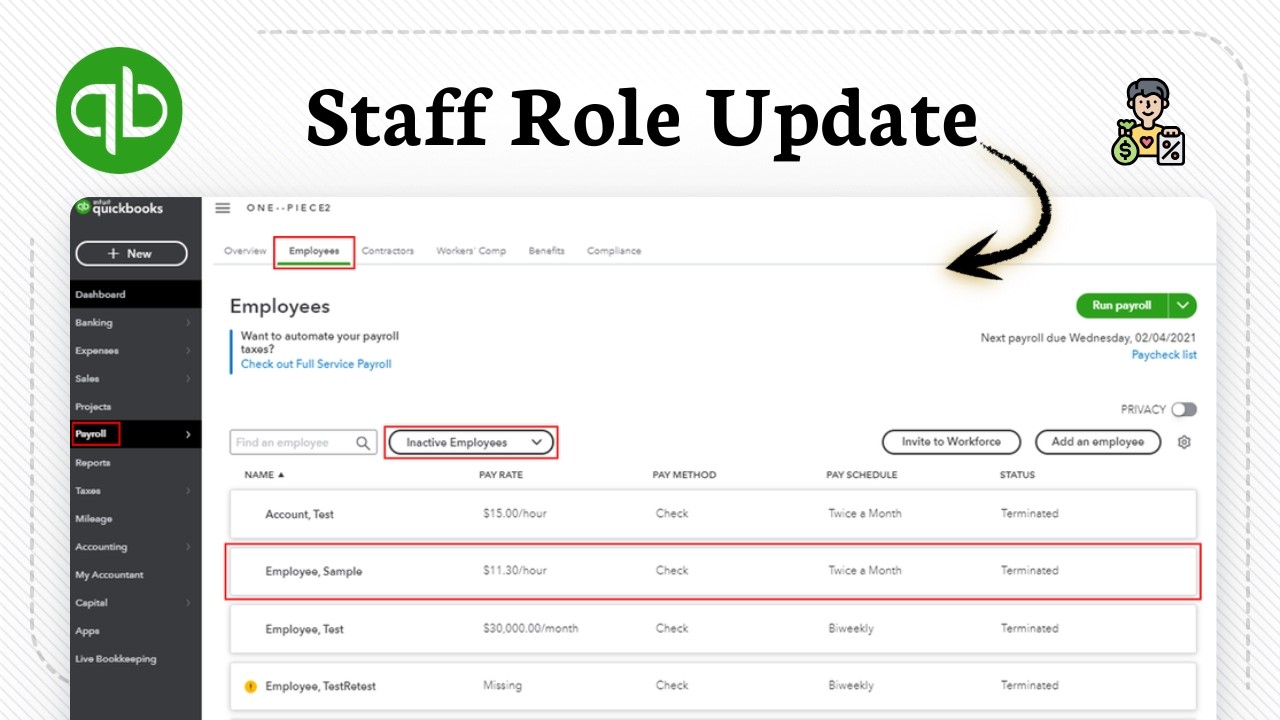Screen dimensions: 1280x720
Task: Open Projects in the sidebar
Action: click(x=93, y=407)
